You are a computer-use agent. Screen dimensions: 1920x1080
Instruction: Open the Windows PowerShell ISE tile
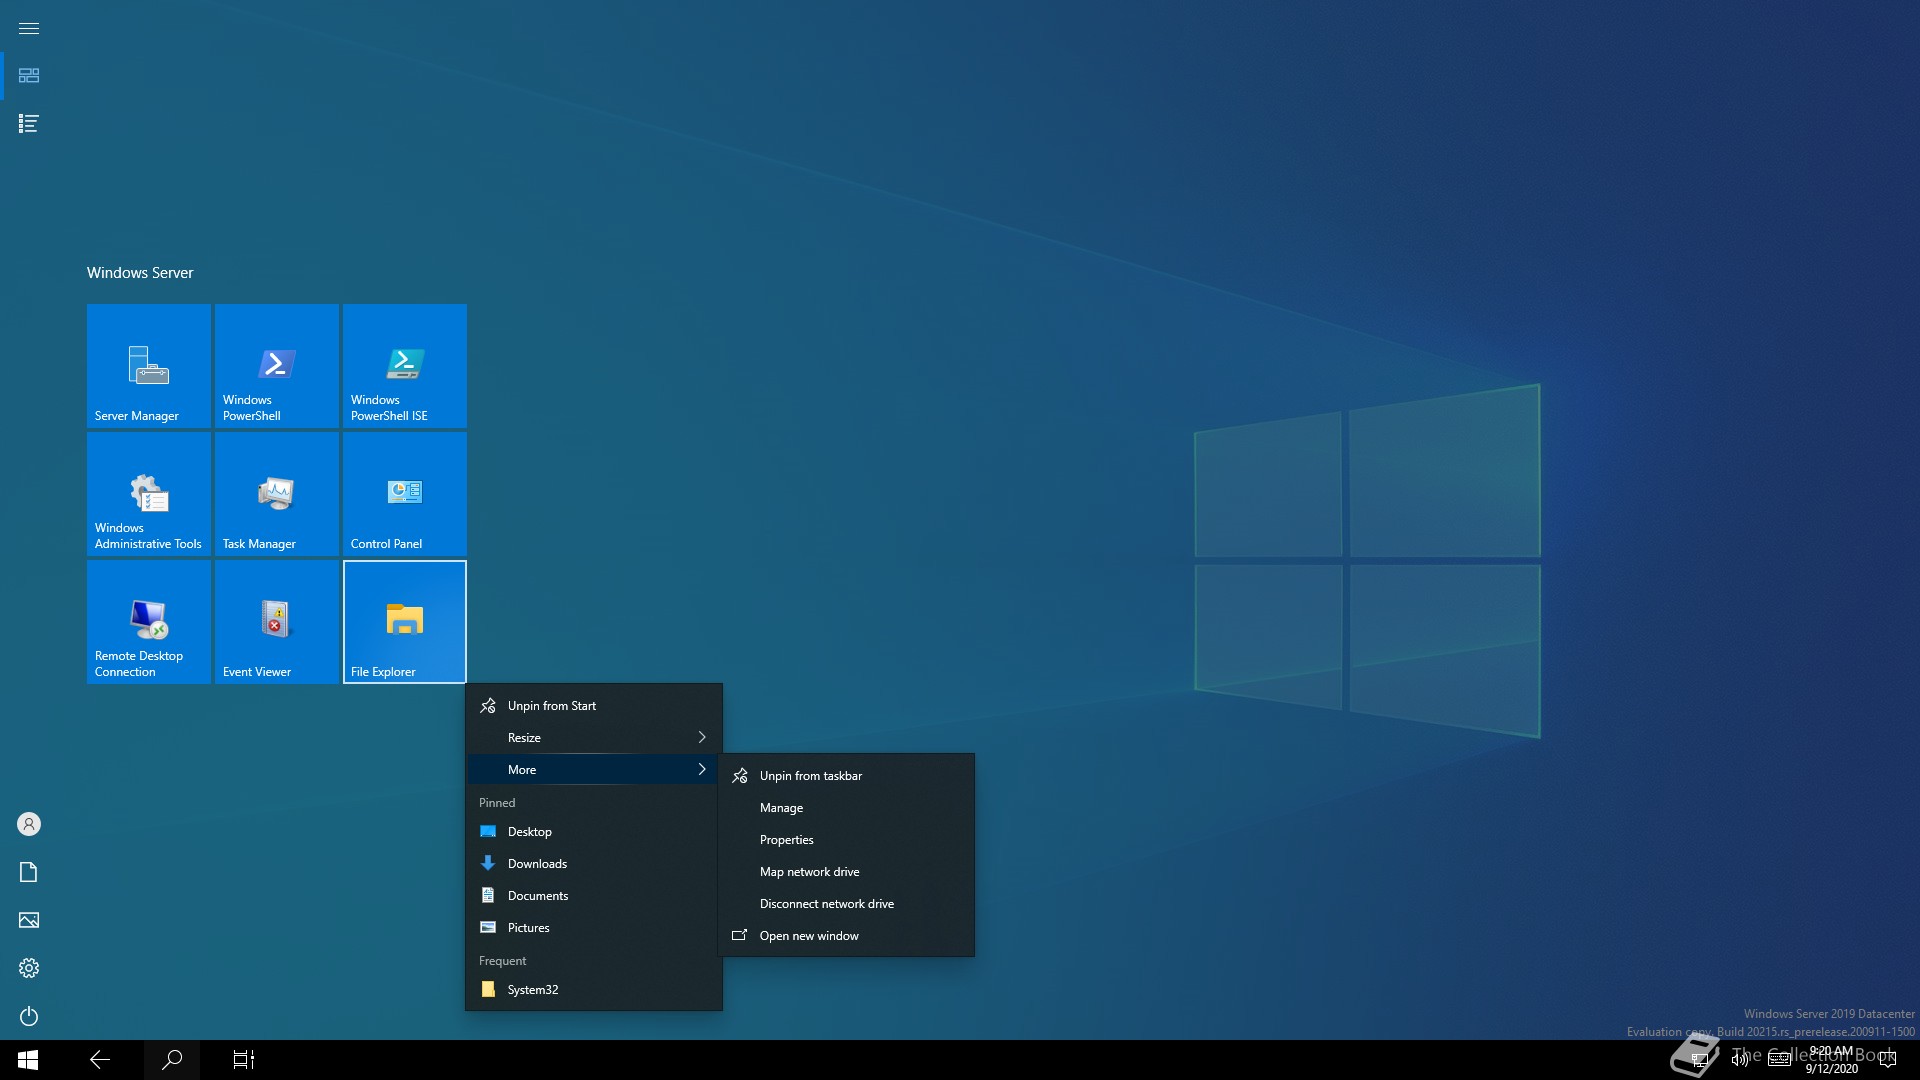(x=404, y=366)
